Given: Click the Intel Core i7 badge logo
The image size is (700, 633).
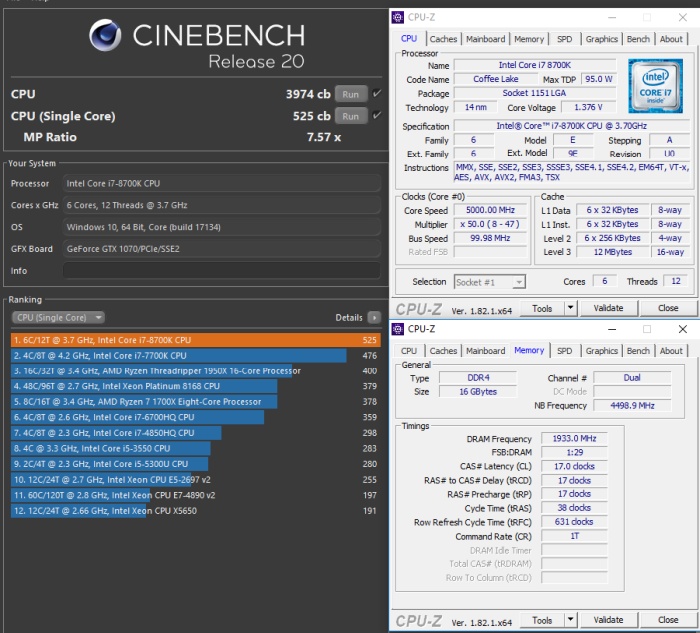Looking at the screenshot, I should click(x=655, y=86).
